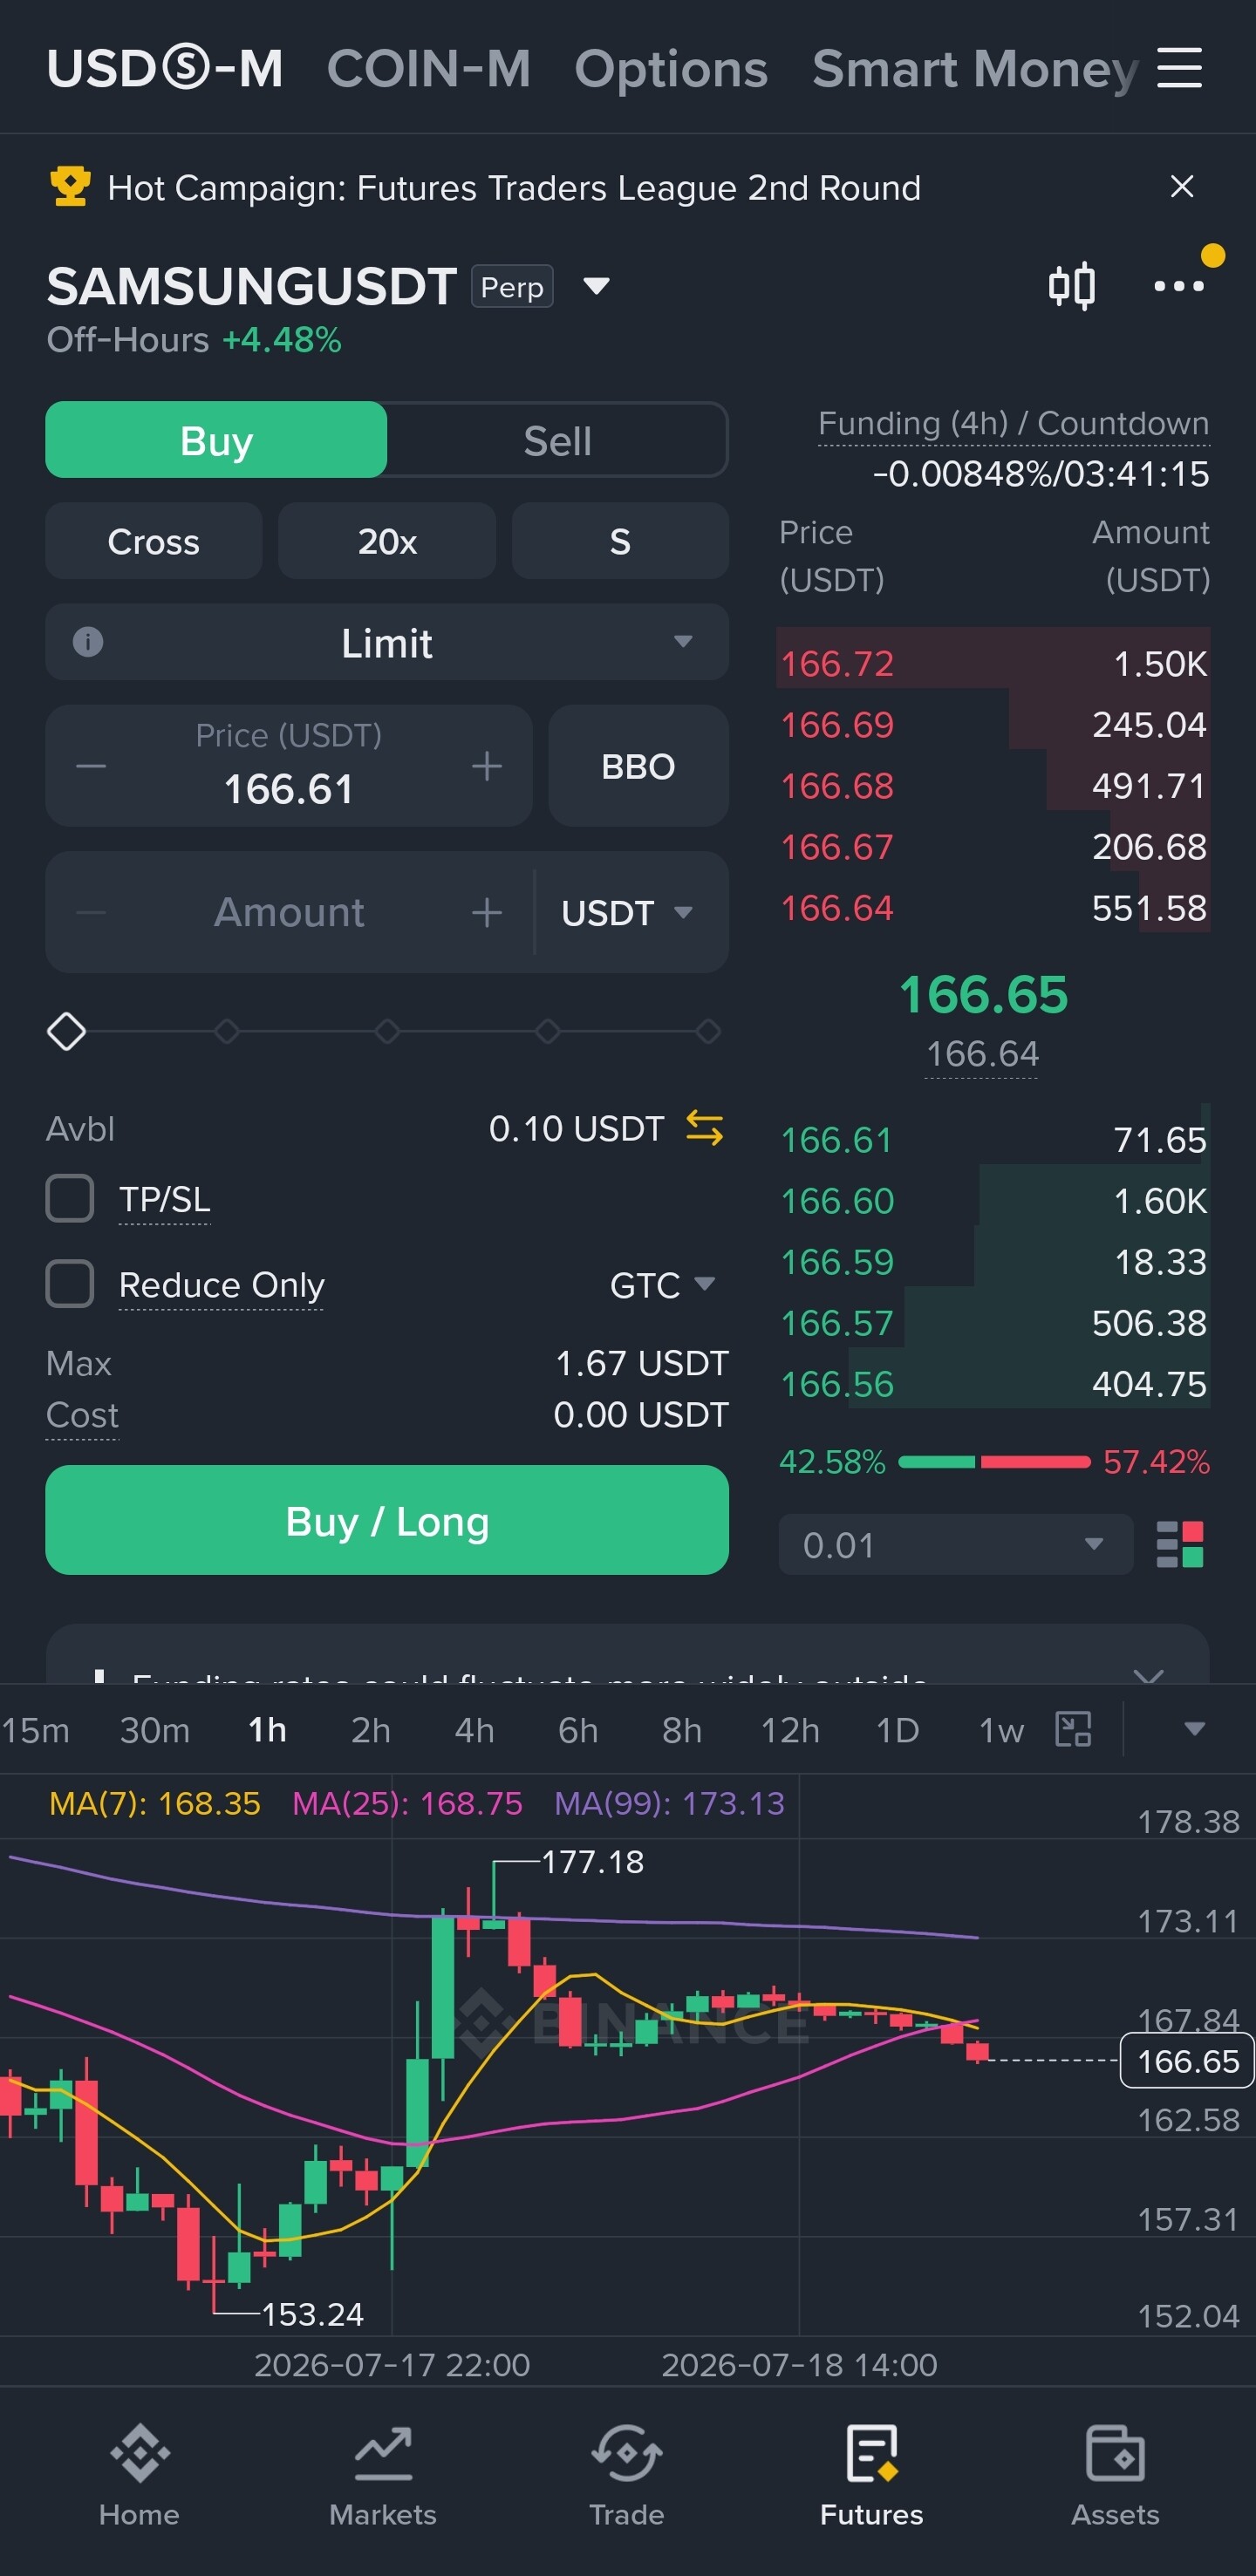The image size is (1256, 2576).
Task: Tap the Buy / Long button
Action: 387,1520
